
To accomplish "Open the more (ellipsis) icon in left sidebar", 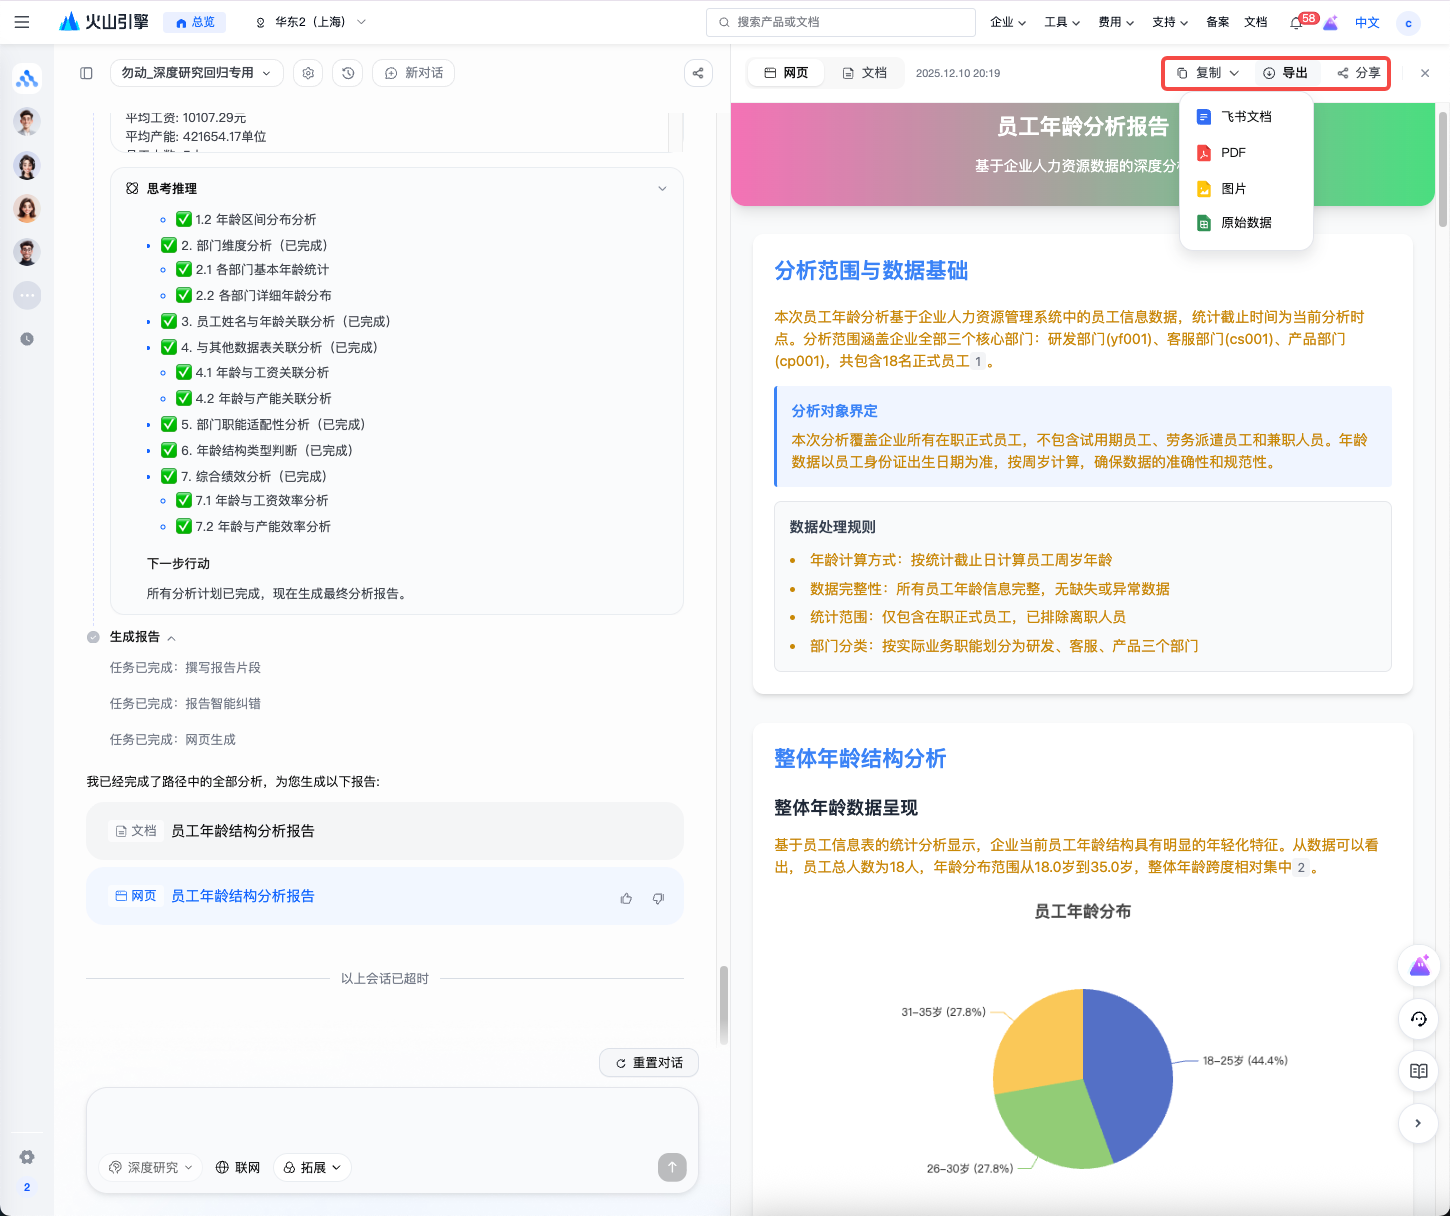I will click(x=27, y=295).
